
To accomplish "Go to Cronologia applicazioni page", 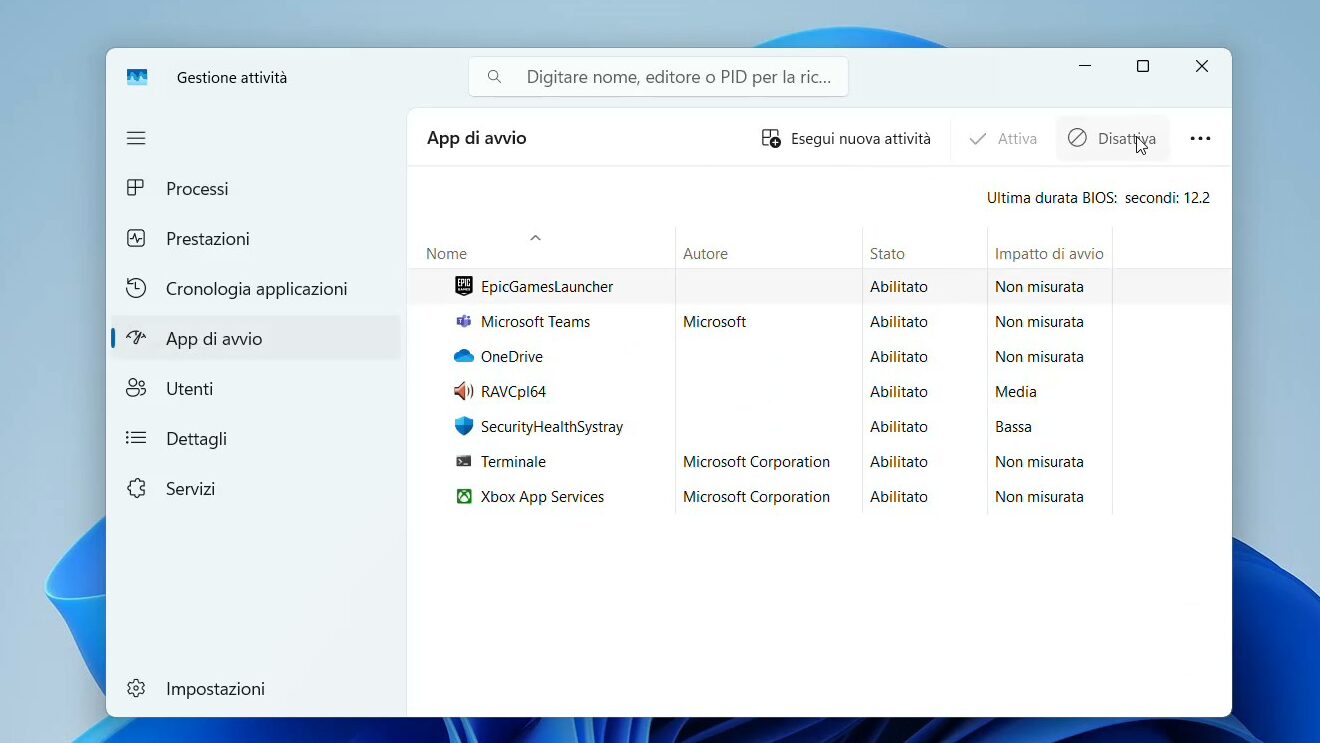I will coord(256,289).
